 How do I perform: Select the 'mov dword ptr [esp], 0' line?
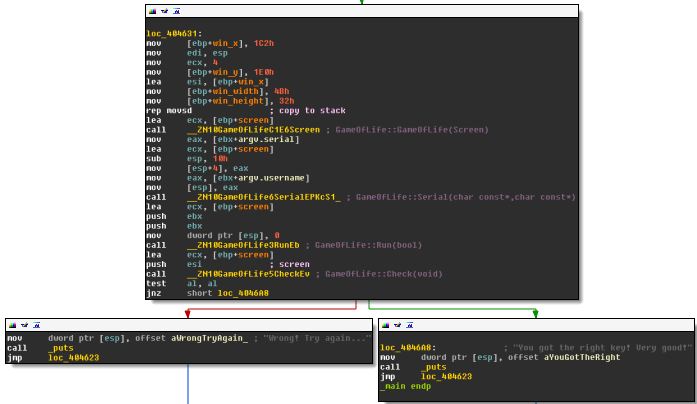pos(212,236)
